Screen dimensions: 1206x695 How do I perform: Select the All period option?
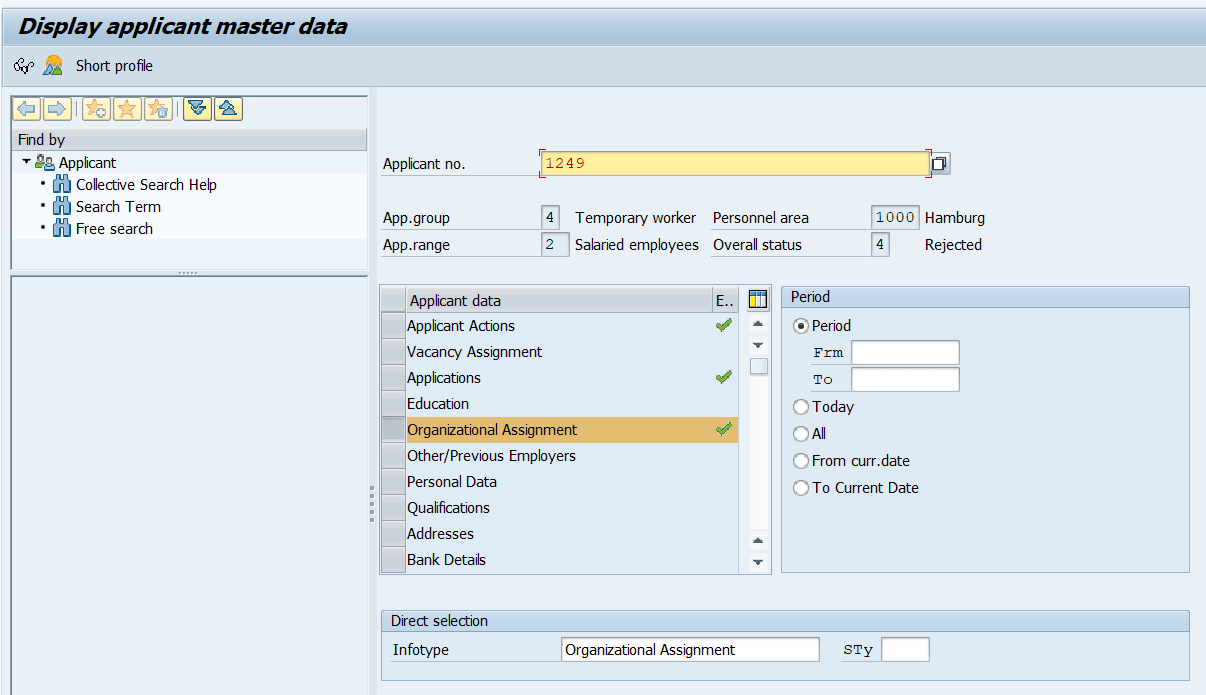coord(801,434)
